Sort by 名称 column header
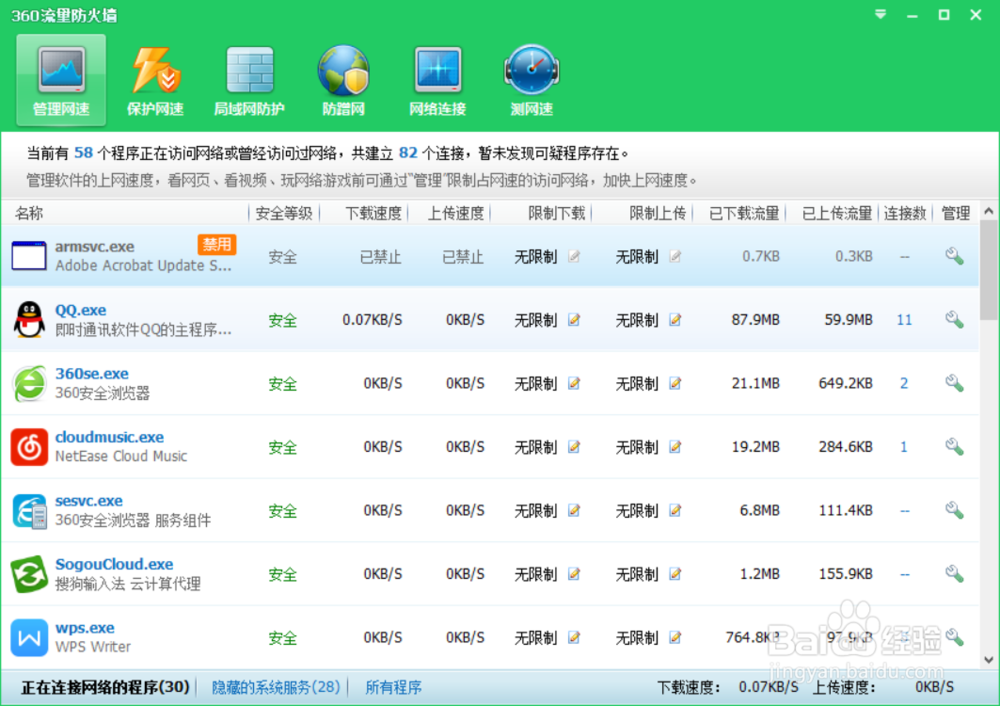1000x706 pixels. [x=29, y=213]
